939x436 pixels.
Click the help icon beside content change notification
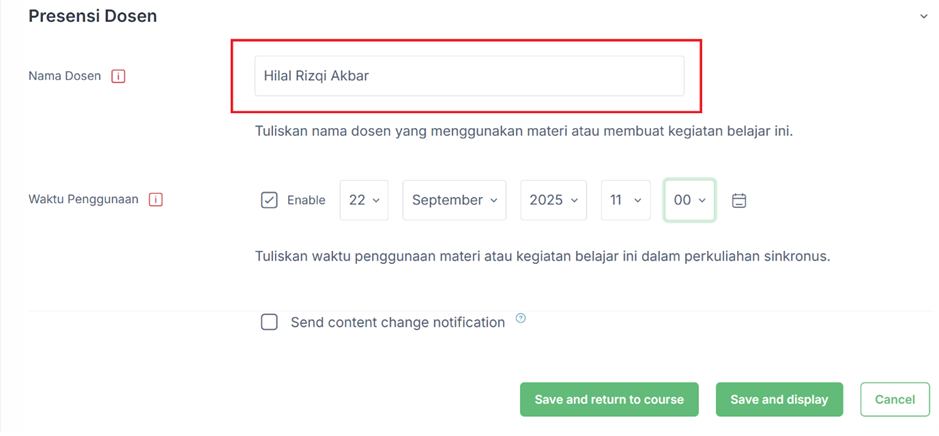pos(520,319)
